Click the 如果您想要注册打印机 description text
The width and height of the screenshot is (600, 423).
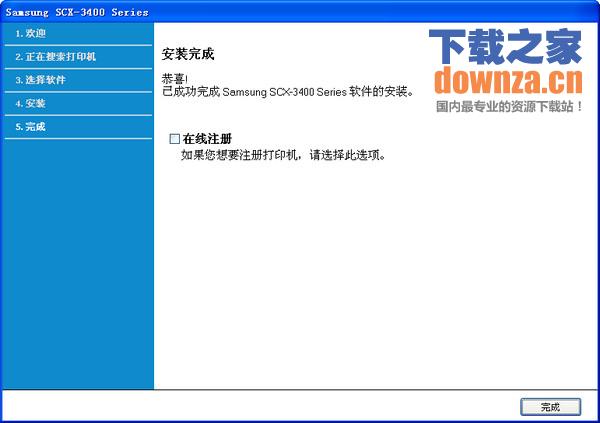click(283, 155)
